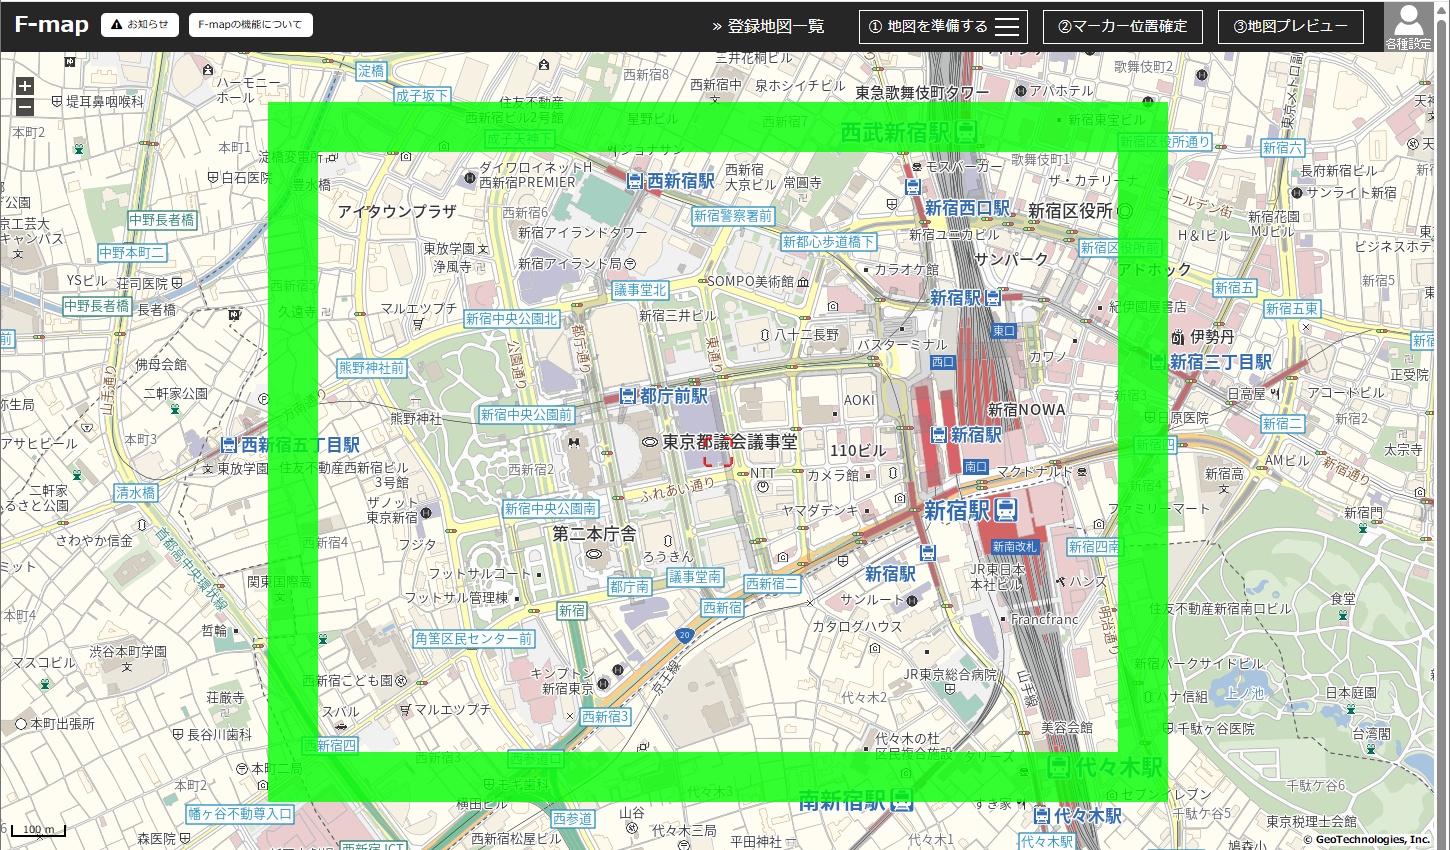Click the 新南改札 gate label

pos(1015,547)
